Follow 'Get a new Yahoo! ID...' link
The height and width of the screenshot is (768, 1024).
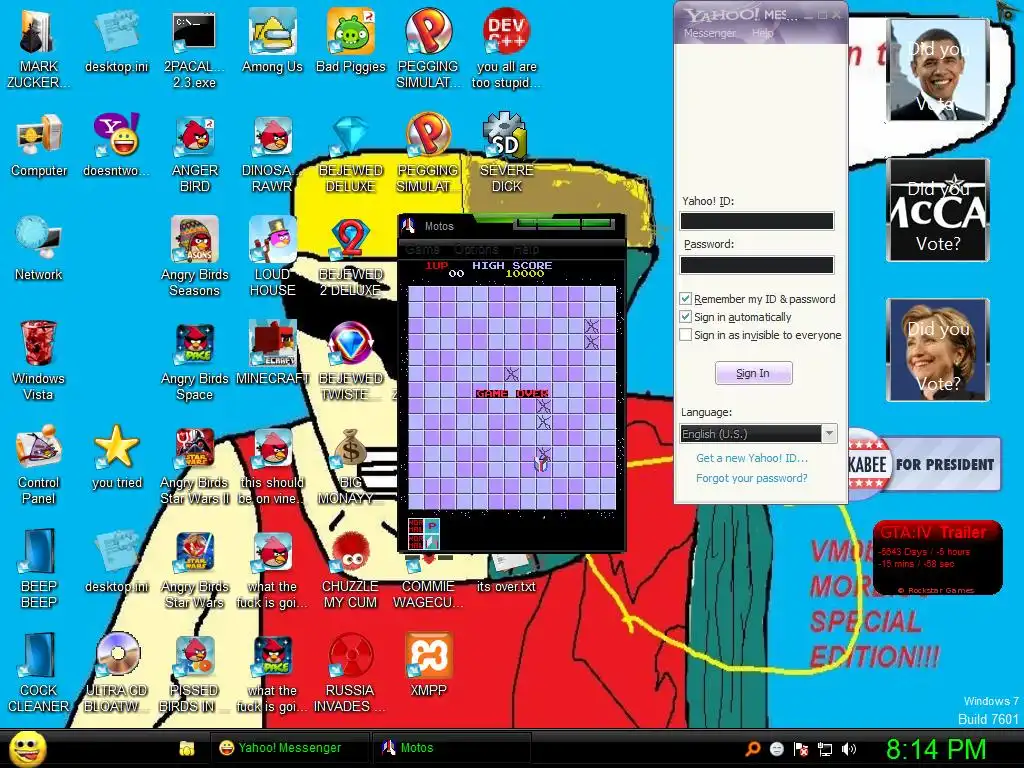click(752, 458)
